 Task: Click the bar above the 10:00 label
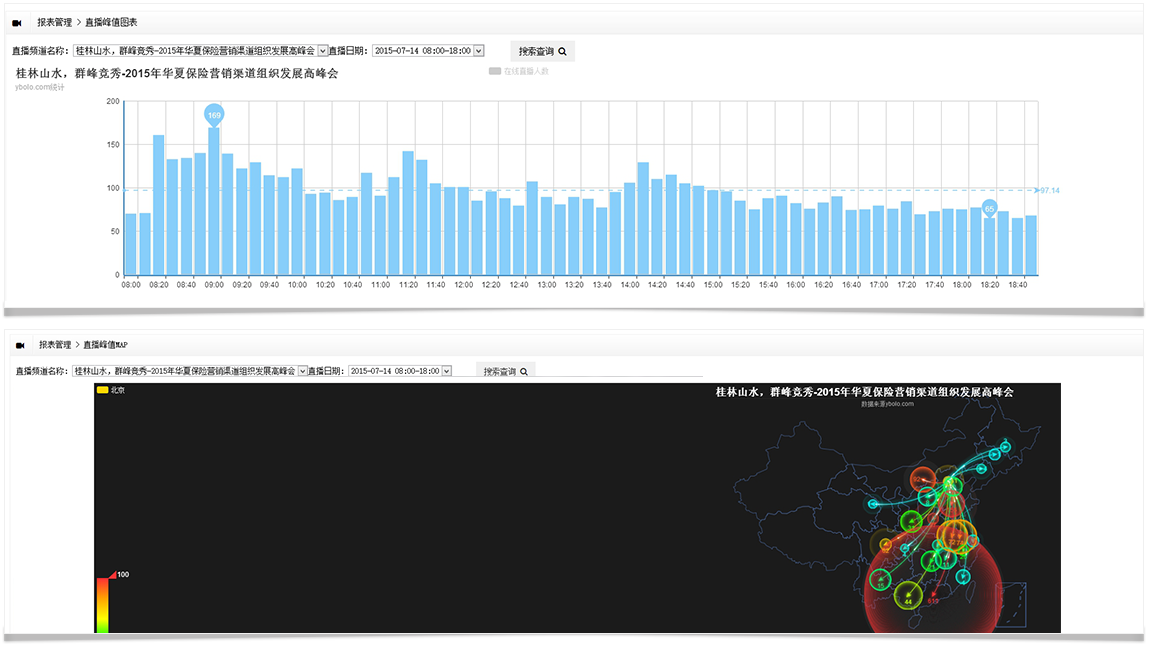(297, 222)
